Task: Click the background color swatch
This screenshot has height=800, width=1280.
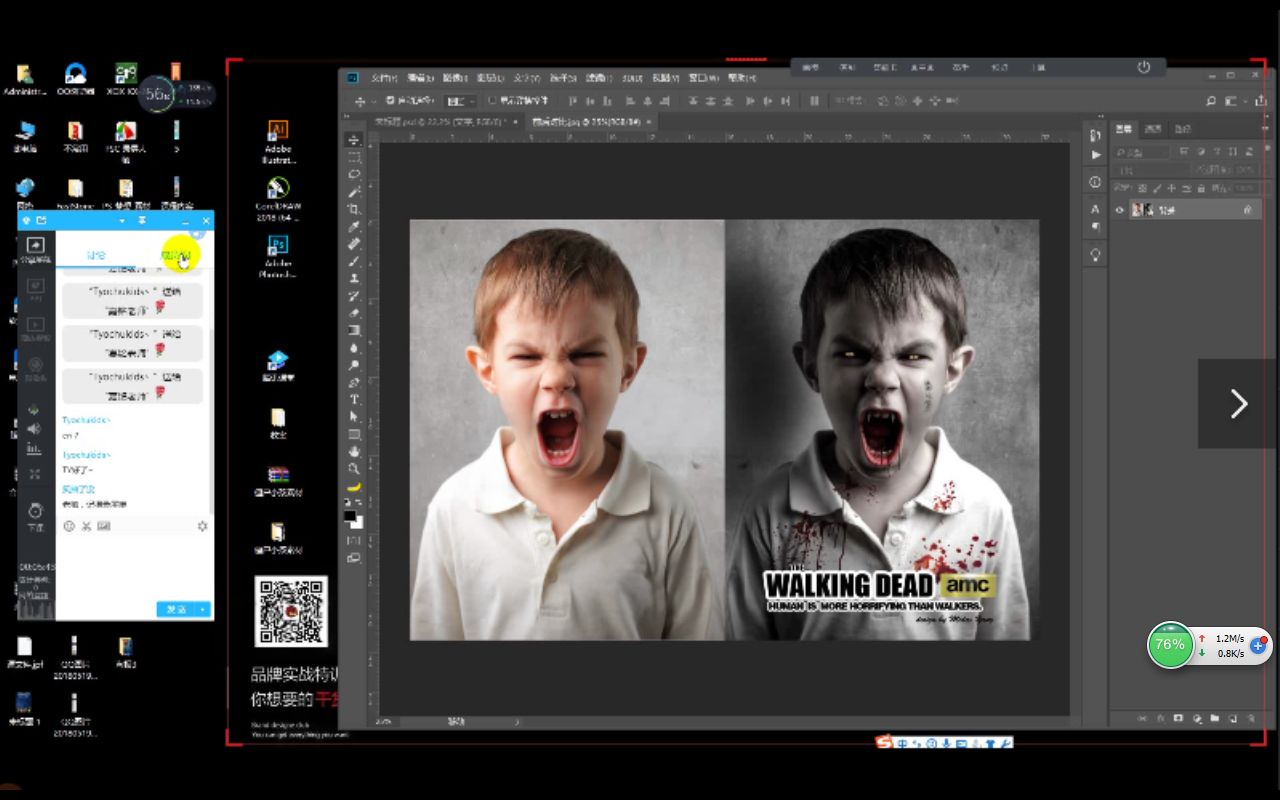Action: [358, 525]
